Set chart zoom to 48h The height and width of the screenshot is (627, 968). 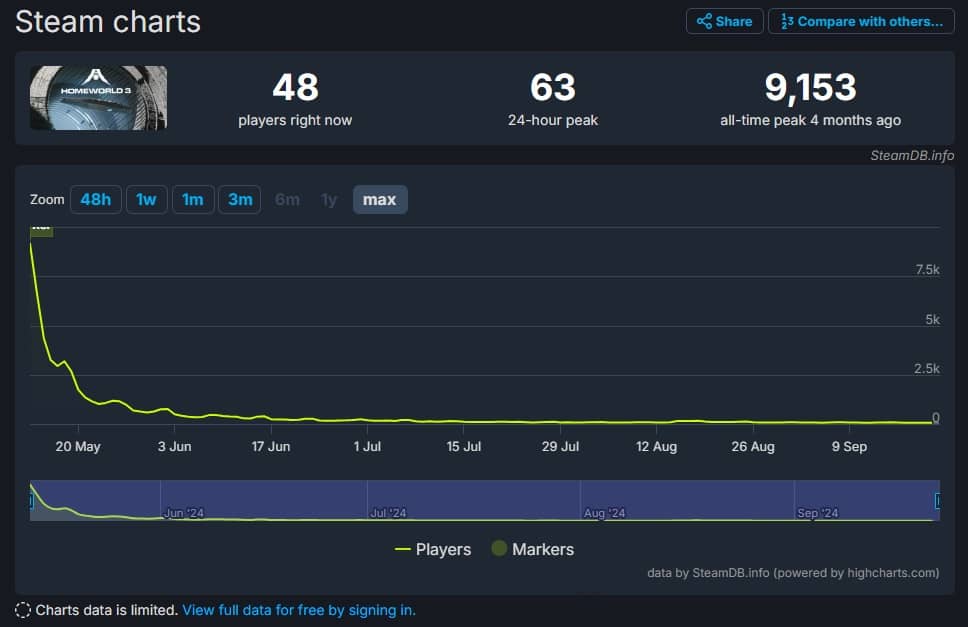[x=96, y=199]
